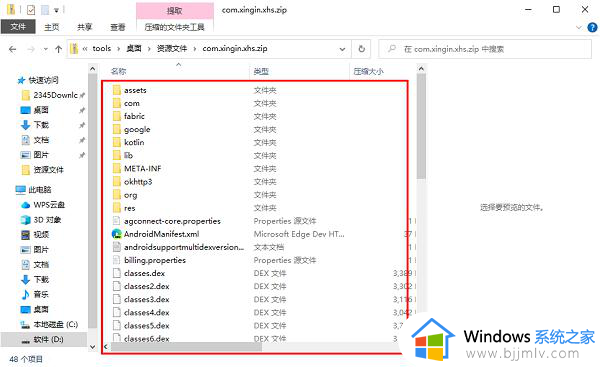Image resolution: width=600 pixels, height=367 pixels.
Task: Select classes5.dex file name
Action: point(147,326)
